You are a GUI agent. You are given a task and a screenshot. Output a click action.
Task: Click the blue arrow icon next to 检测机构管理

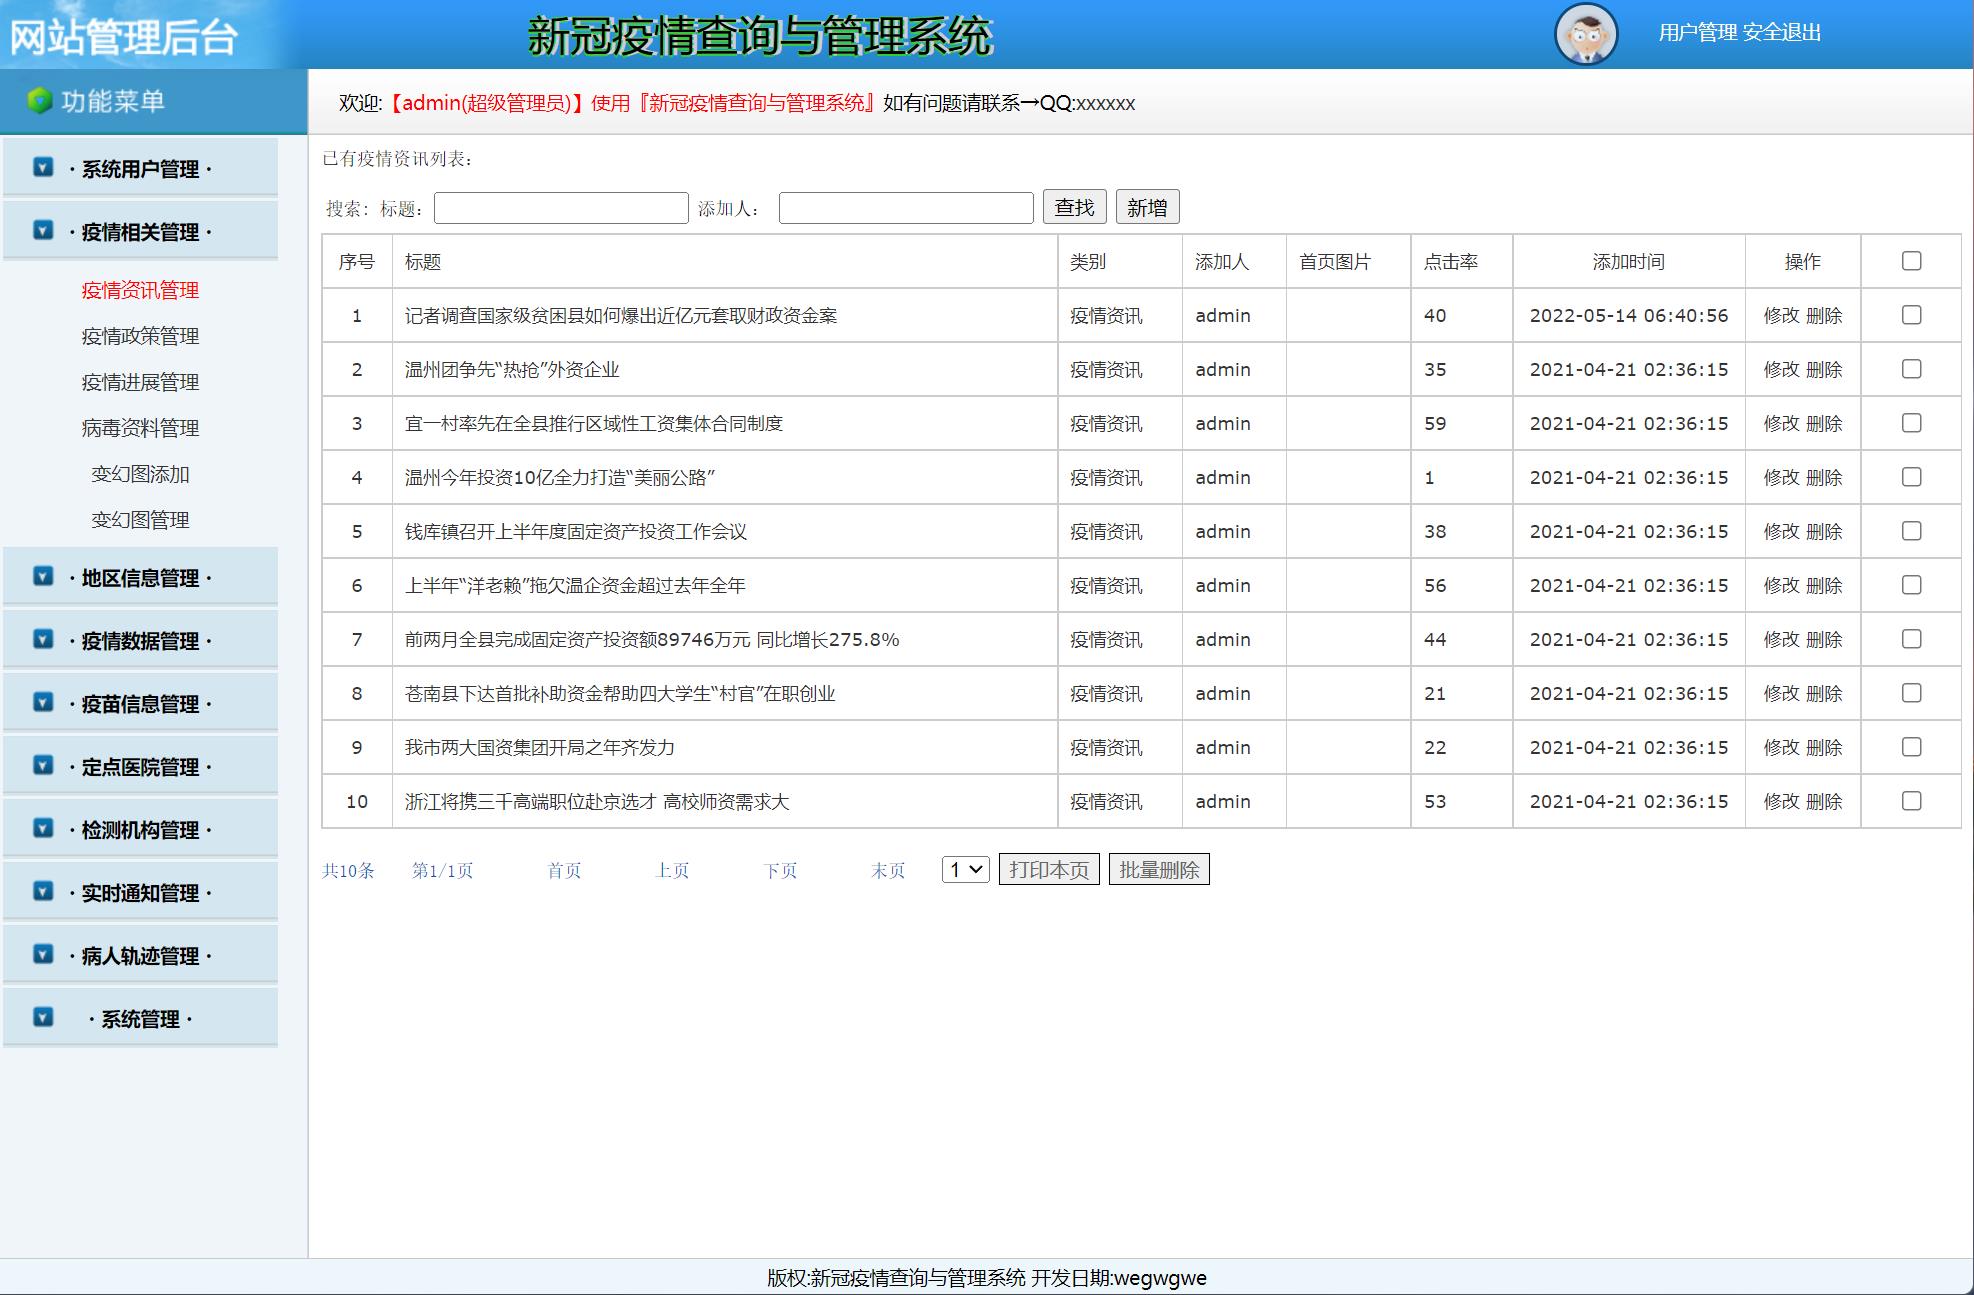[41, 828]
